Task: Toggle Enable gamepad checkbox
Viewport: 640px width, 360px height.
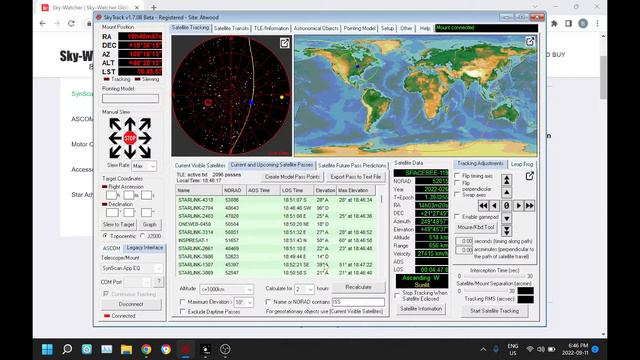Action: [x=457, y=216]
